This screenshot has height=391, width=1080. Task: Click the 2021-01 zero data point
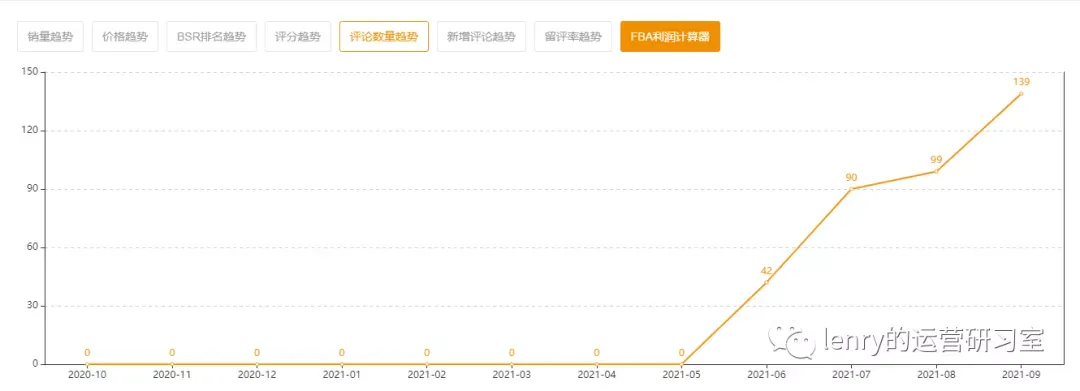(342, 363)
